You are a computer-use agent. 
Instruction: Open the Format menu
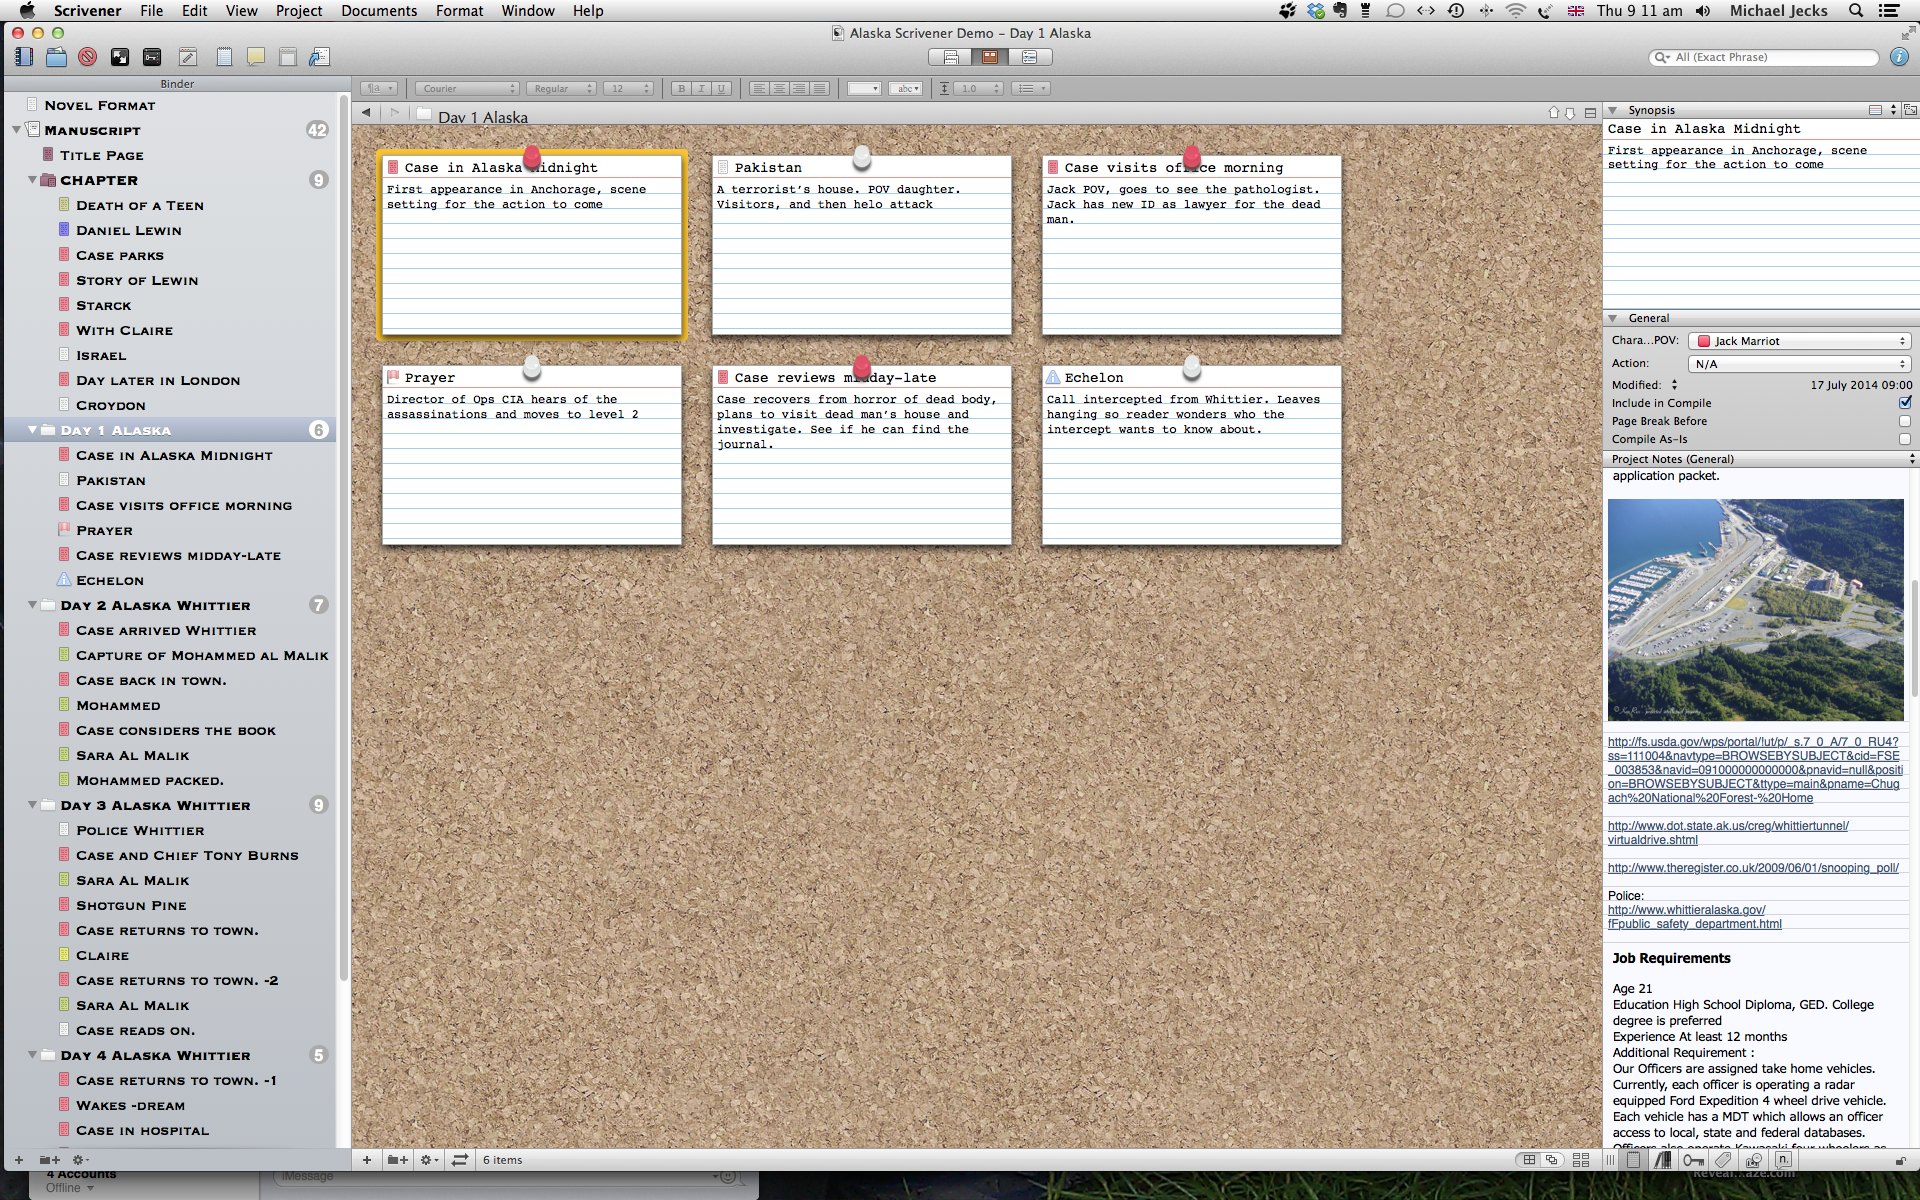[459, 11]
